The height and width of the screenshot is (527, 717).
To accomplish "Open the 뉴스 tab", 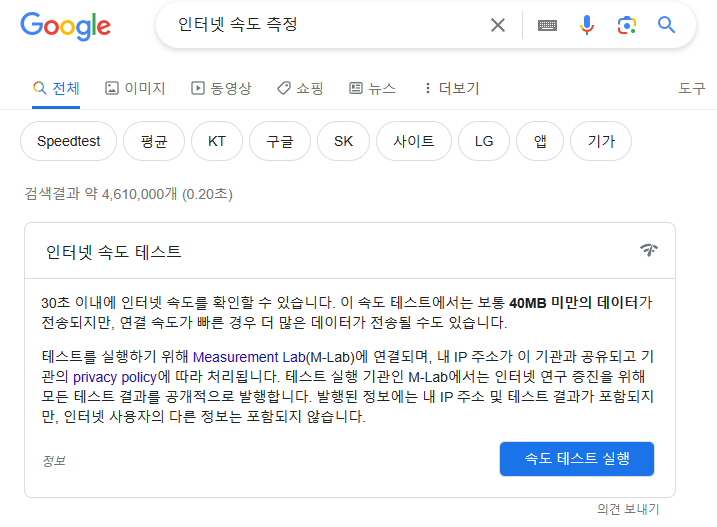I will coord(373,88).
